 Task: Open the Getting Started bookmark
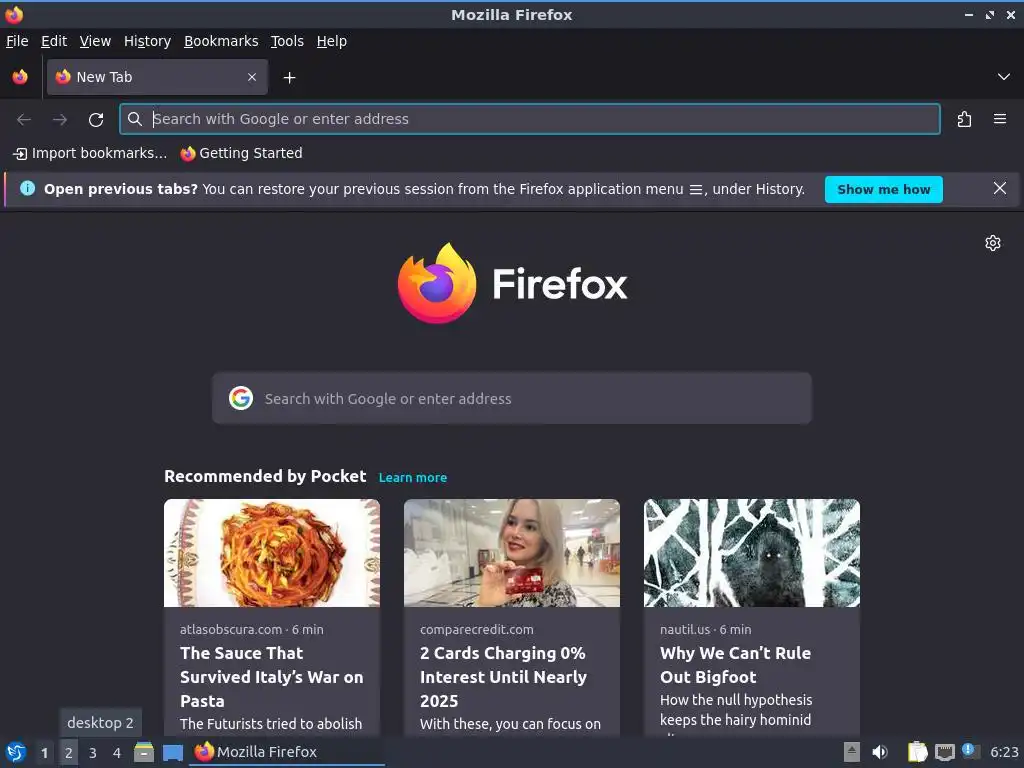click(x=242, y=153)
